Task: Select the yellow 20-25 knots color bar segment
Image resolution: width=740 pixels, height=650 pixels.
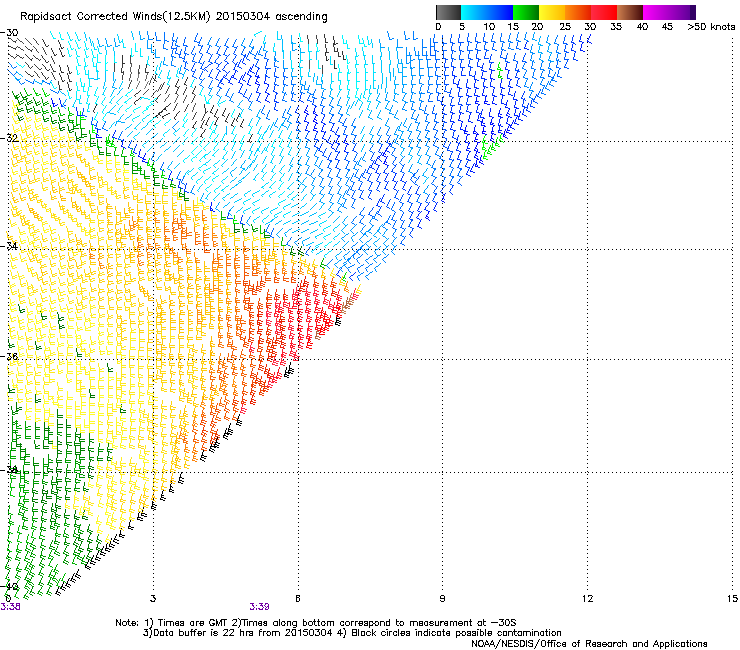Action: [552, 12]
